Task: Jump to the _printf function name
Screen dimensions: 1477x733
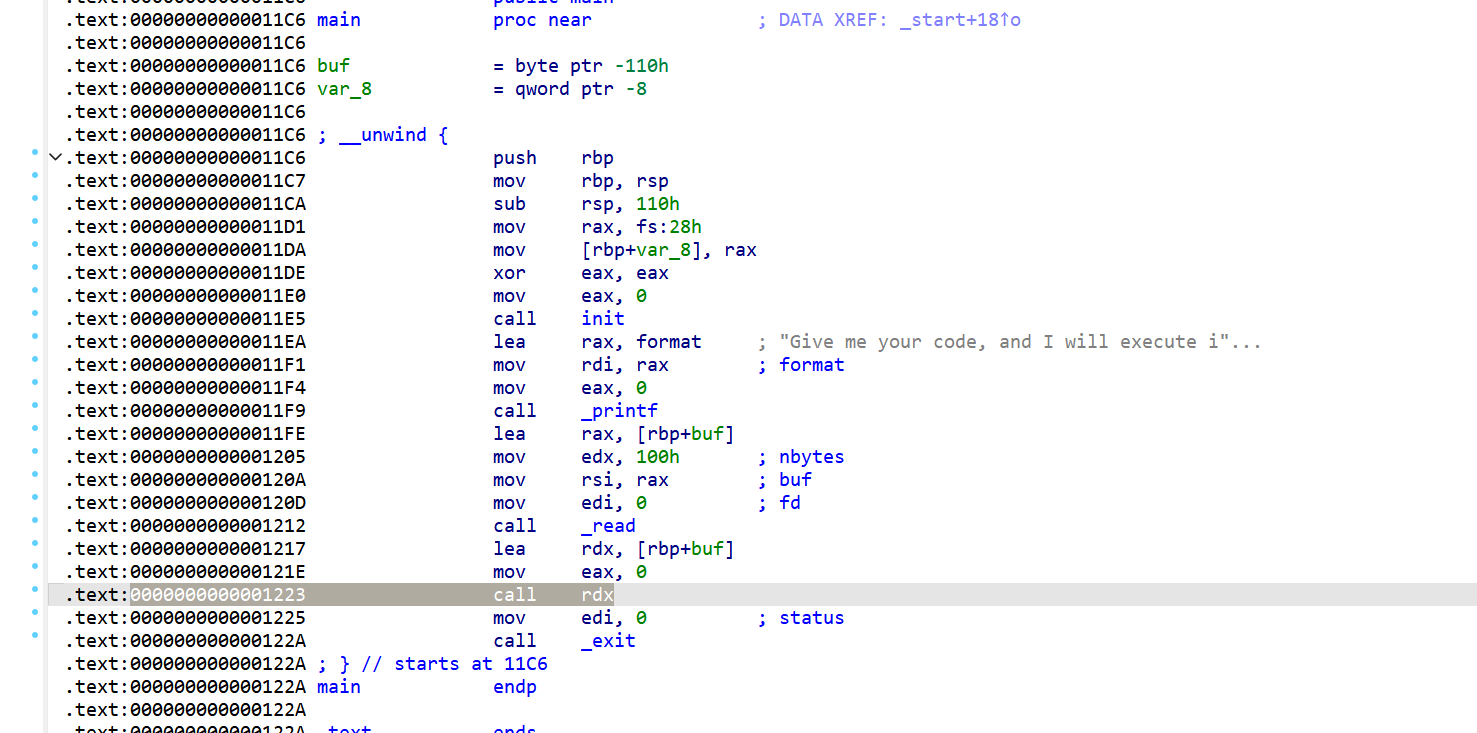Action: click(619, 411)
